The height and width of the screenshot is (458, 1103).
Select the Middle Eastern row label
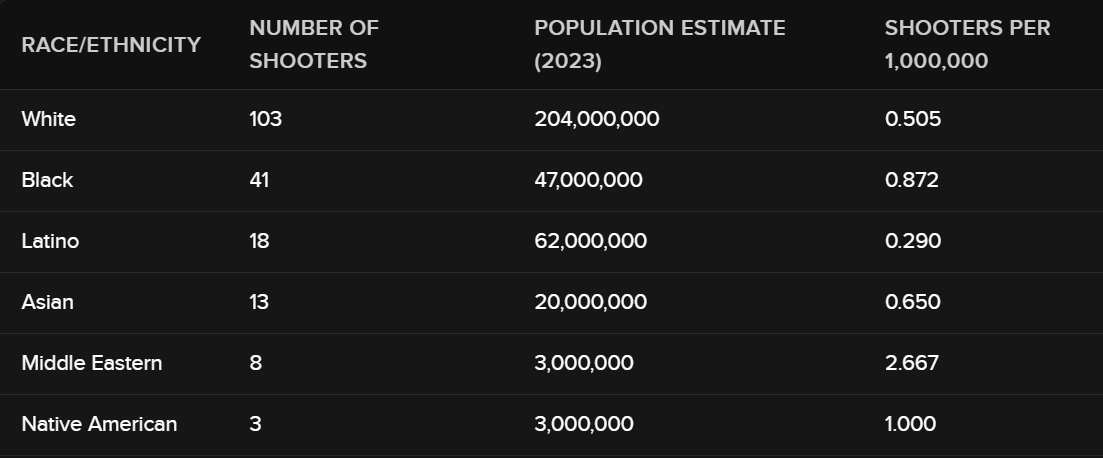(92, 363)
